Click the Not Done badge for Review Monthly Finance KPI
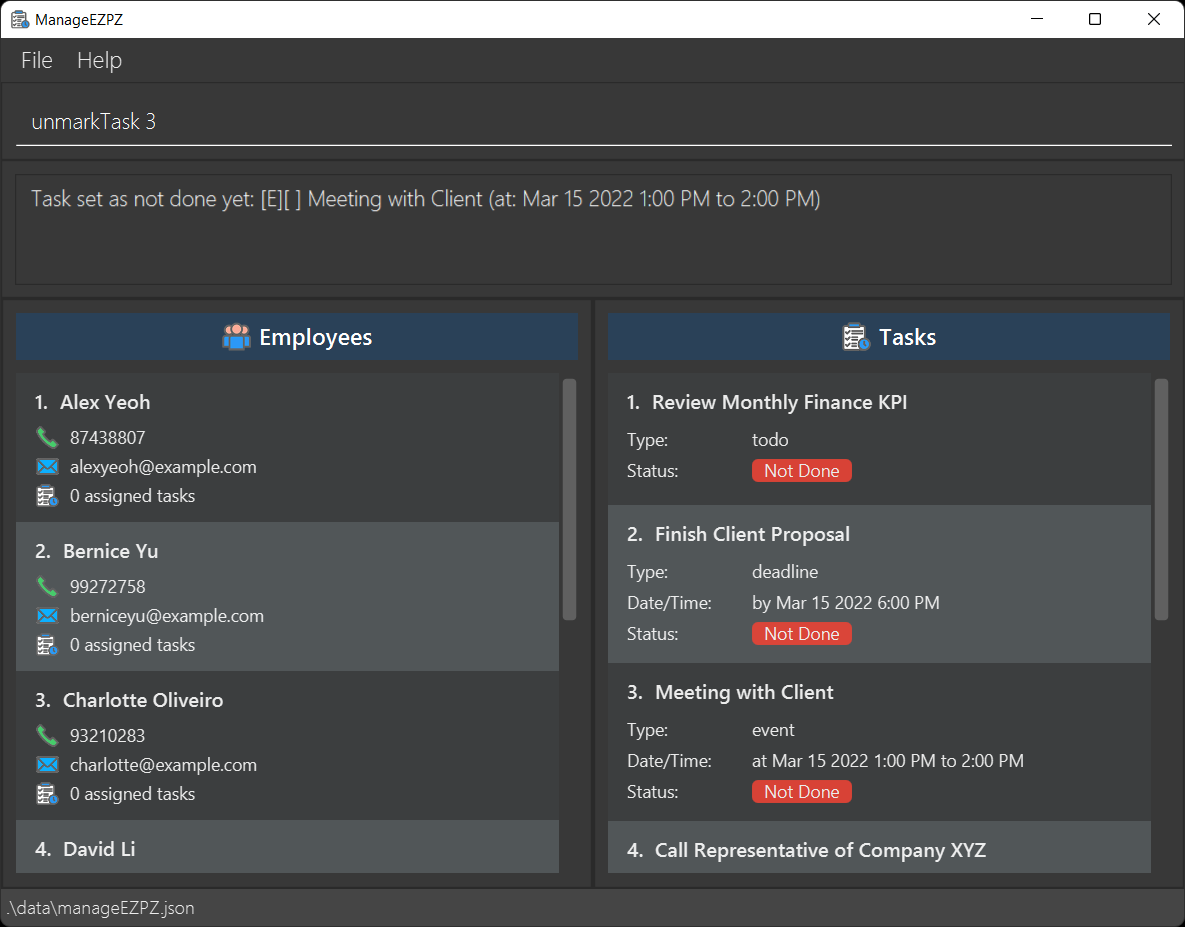The width and height of the screenshot is (1185, 927). point(802,471)
